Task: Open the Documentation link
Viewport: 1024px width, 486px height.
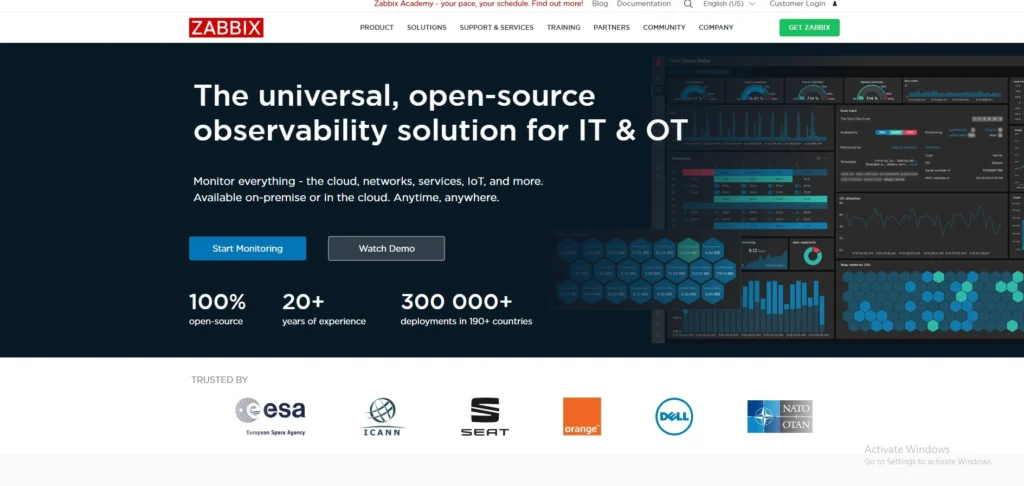Action: pyautogui.click(x=643, y=4)
